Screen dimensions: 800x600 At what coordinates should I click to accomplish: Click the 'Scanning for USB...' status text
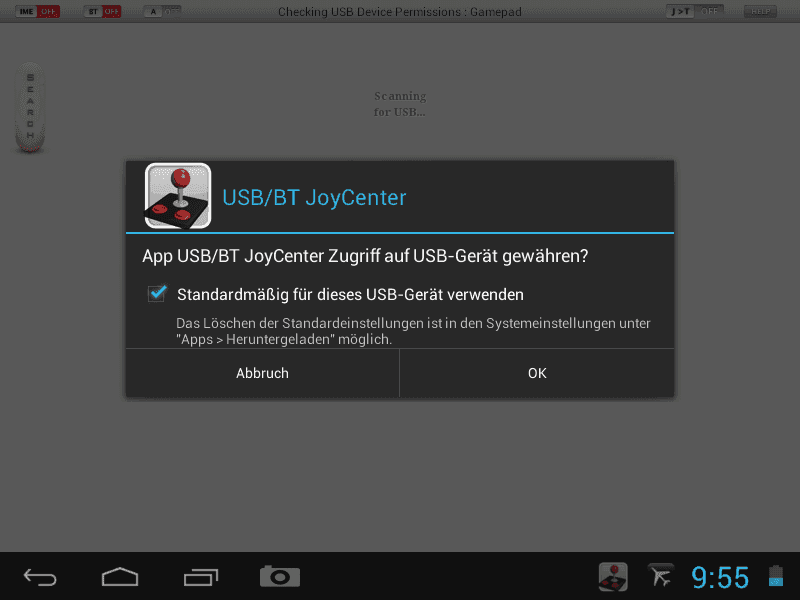(x=399, y=104)
